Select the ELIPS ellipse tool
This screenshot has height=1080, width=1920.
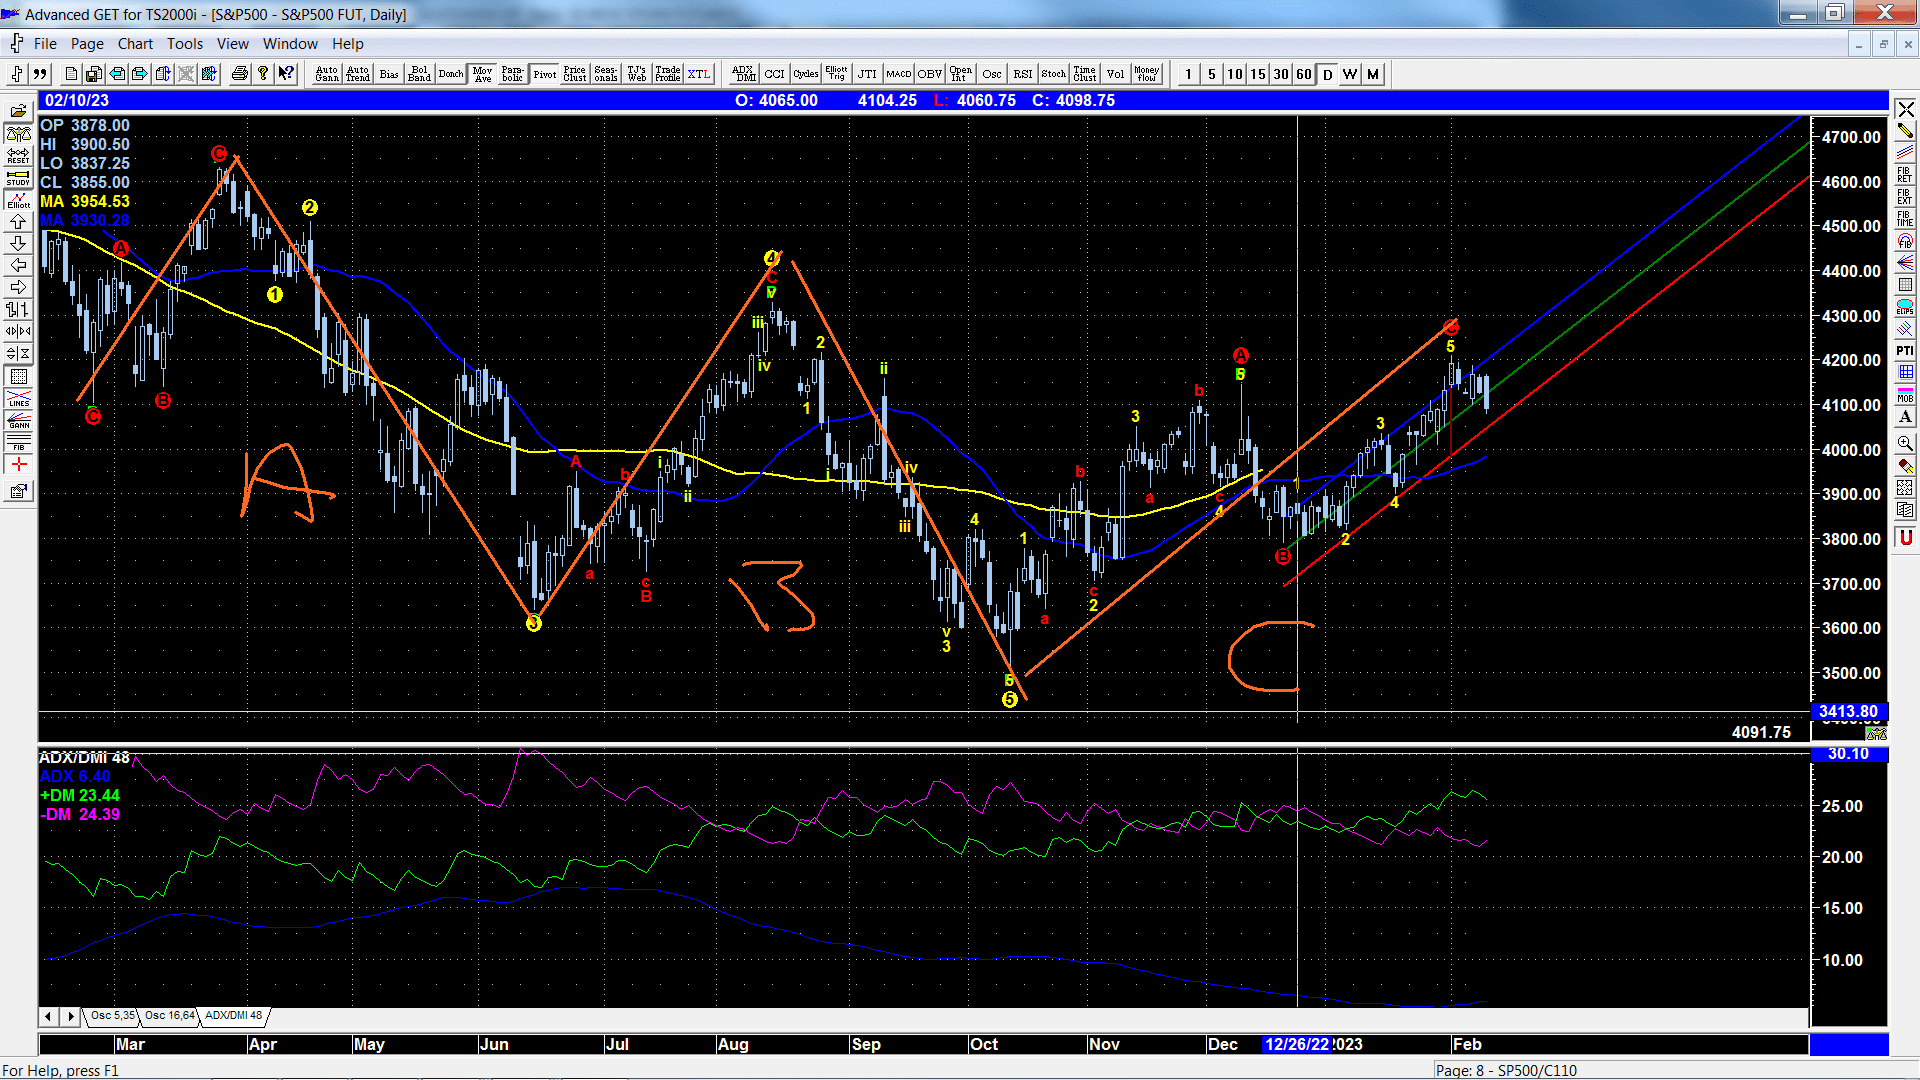coord(1905,307)
